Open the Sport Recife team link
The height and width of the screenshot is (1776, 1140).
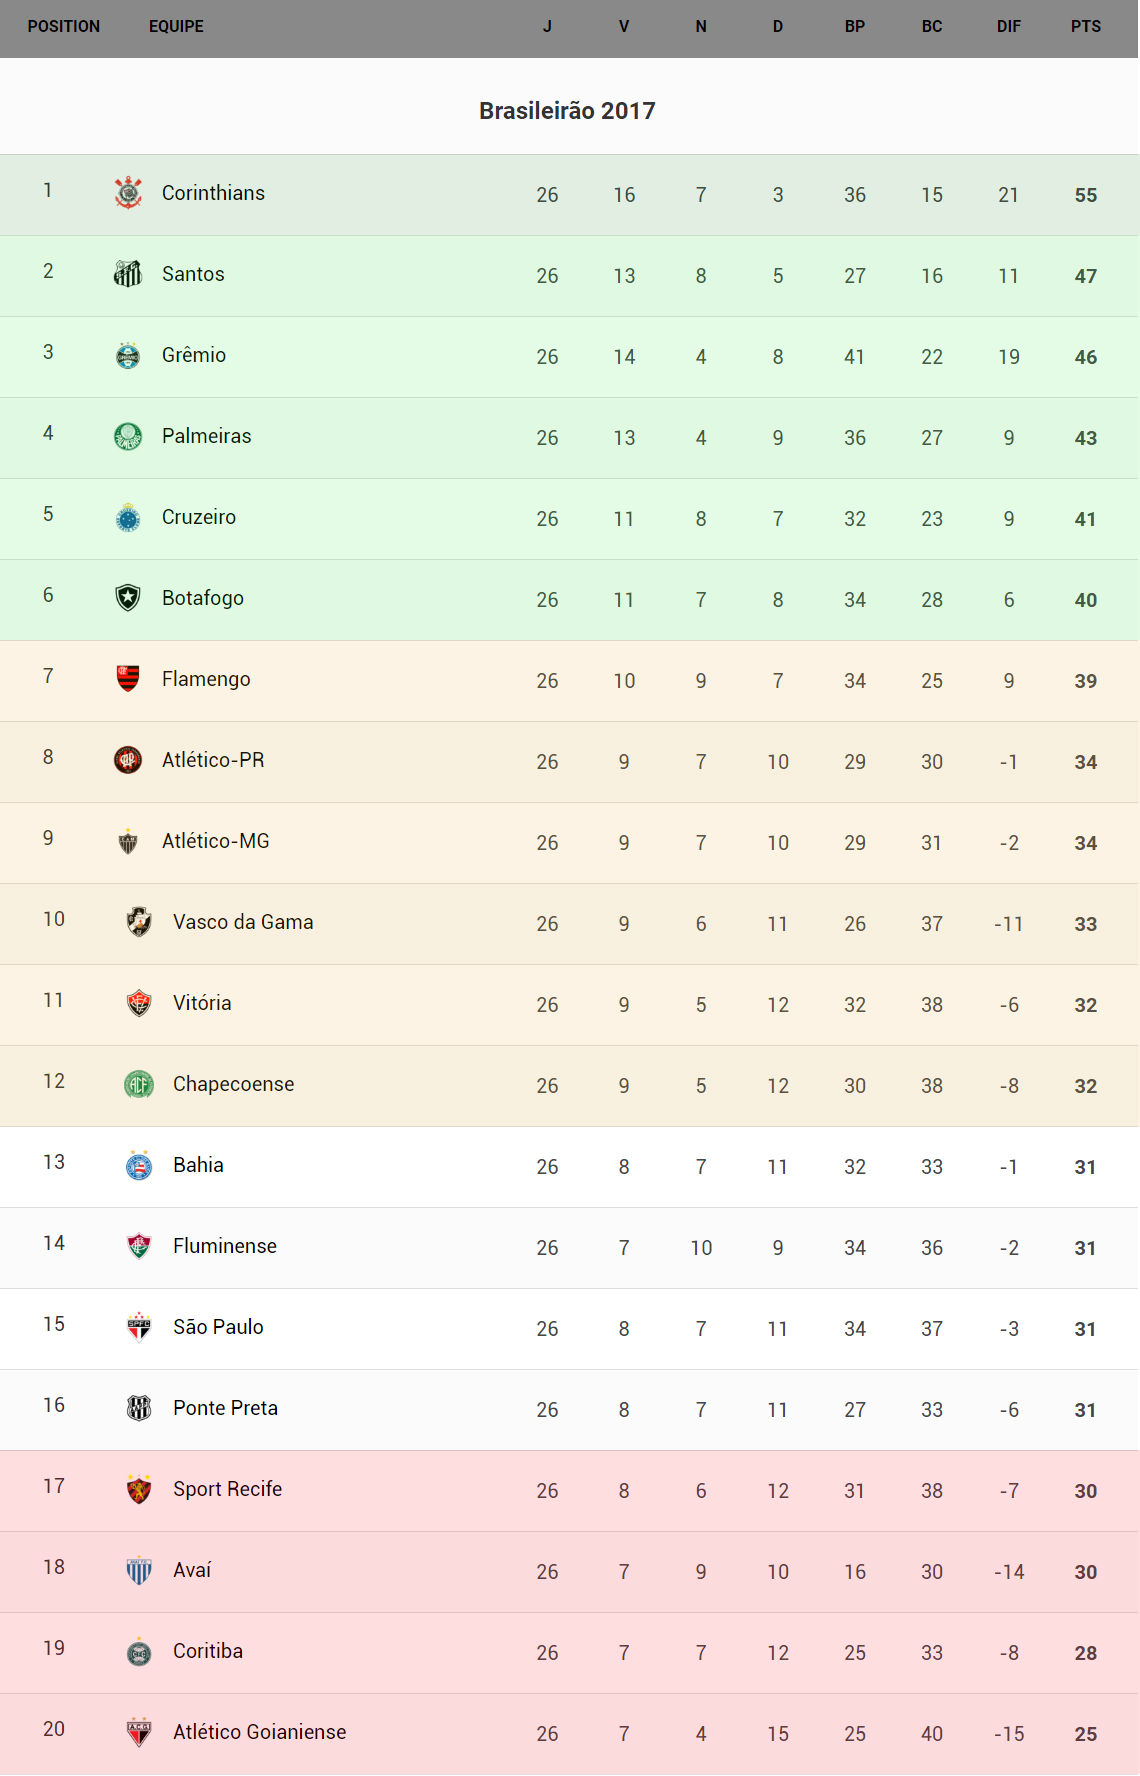[x=227, y=1489]
